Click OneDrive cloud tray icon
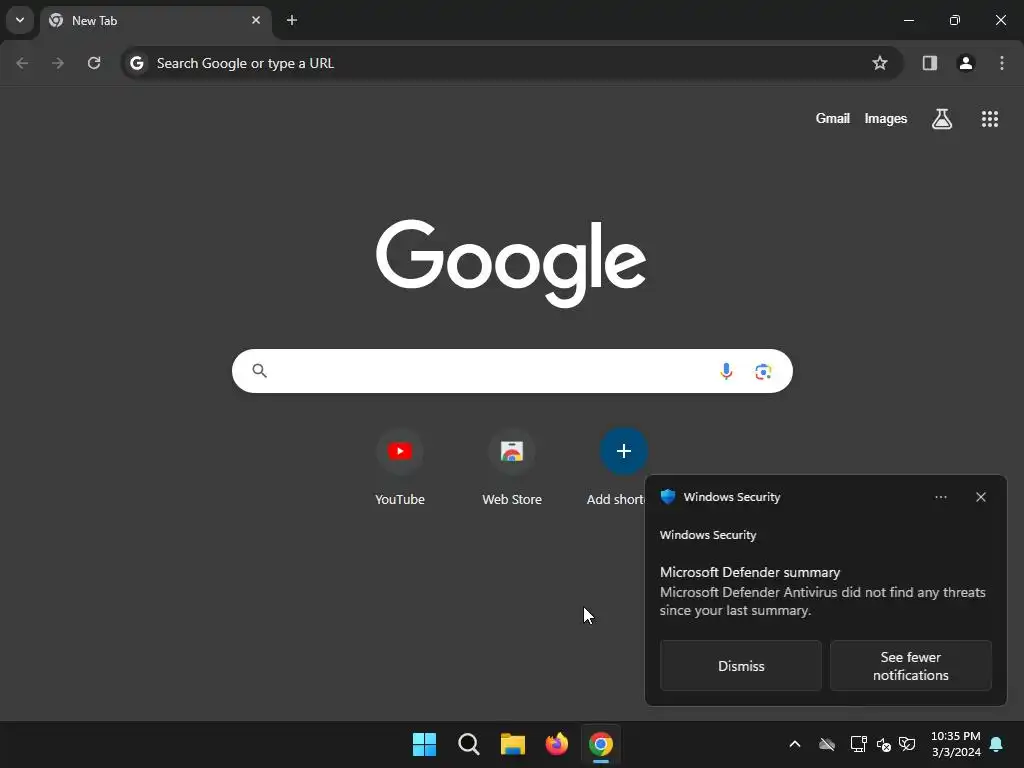The width and height of the screenshot is (1024, 768). click(x=827, y=744)
